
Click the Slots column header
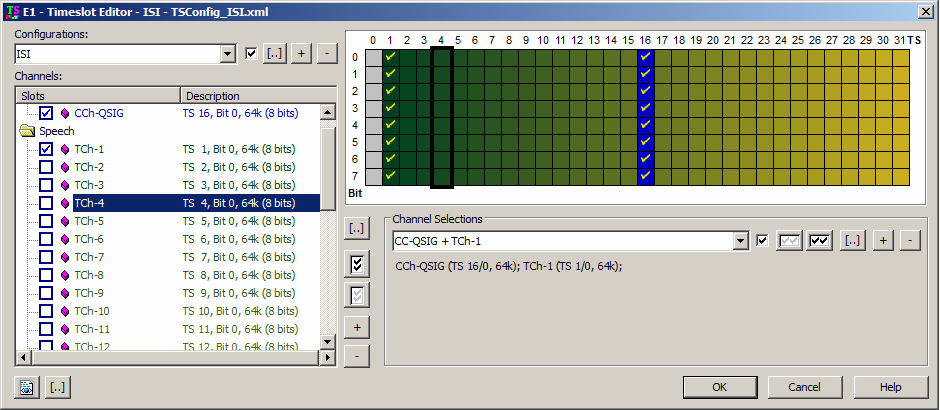pyautogui.click(x=97, y=95)
